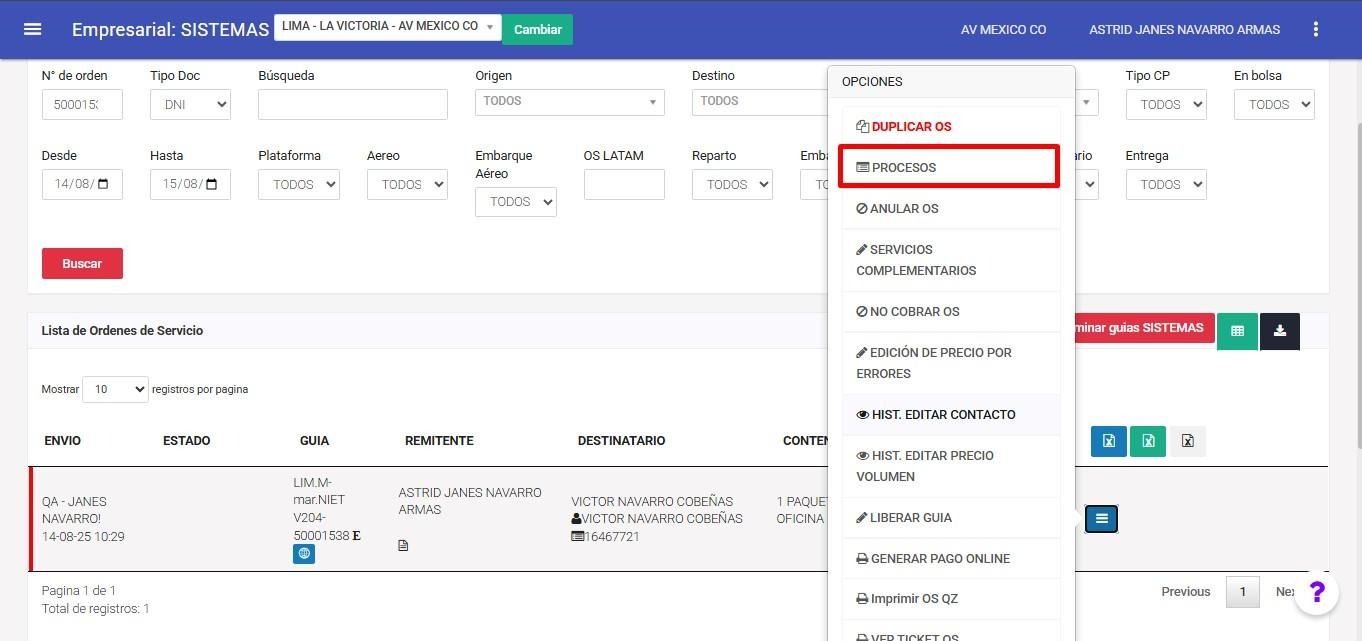
Task: Click the gray Excel export icon
Action: pos(1187,441)
